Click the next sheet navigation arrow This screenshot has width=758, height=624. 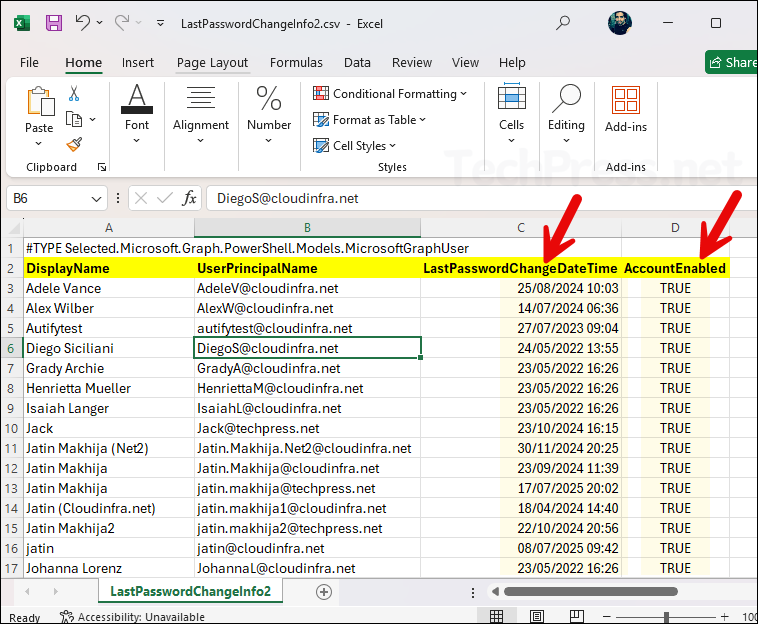tap(56, 592)
